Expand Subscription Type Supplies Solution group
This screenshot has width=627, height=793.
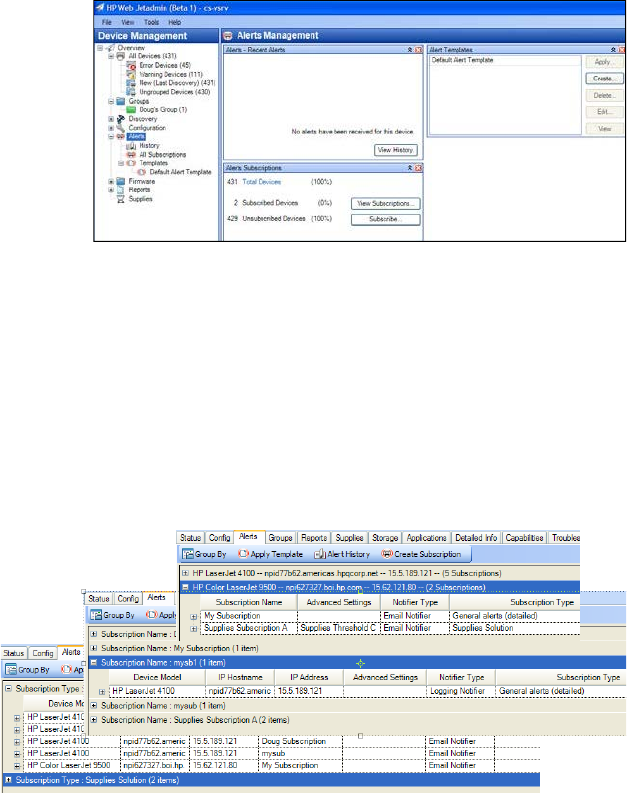(x=8, y=780)
